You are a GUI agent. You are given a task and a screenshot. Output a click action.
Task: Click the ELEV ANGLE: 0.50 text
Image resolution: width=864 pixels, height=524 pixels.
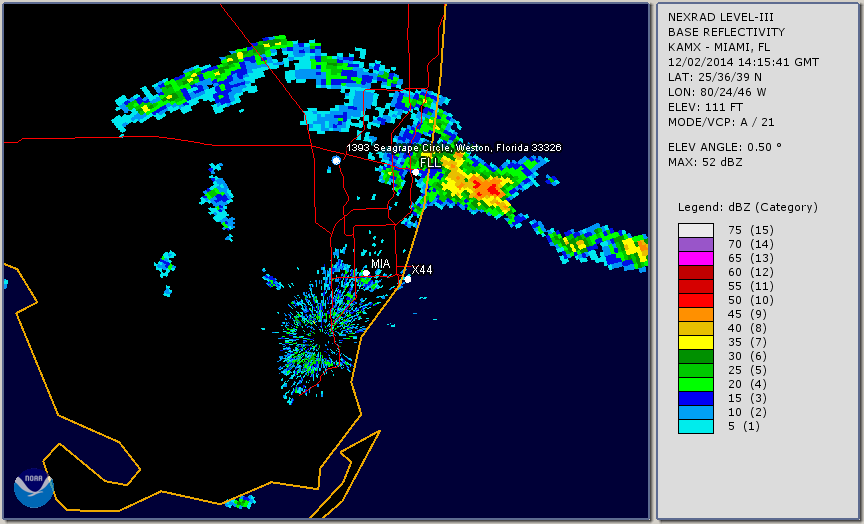[x=725, y=147]
